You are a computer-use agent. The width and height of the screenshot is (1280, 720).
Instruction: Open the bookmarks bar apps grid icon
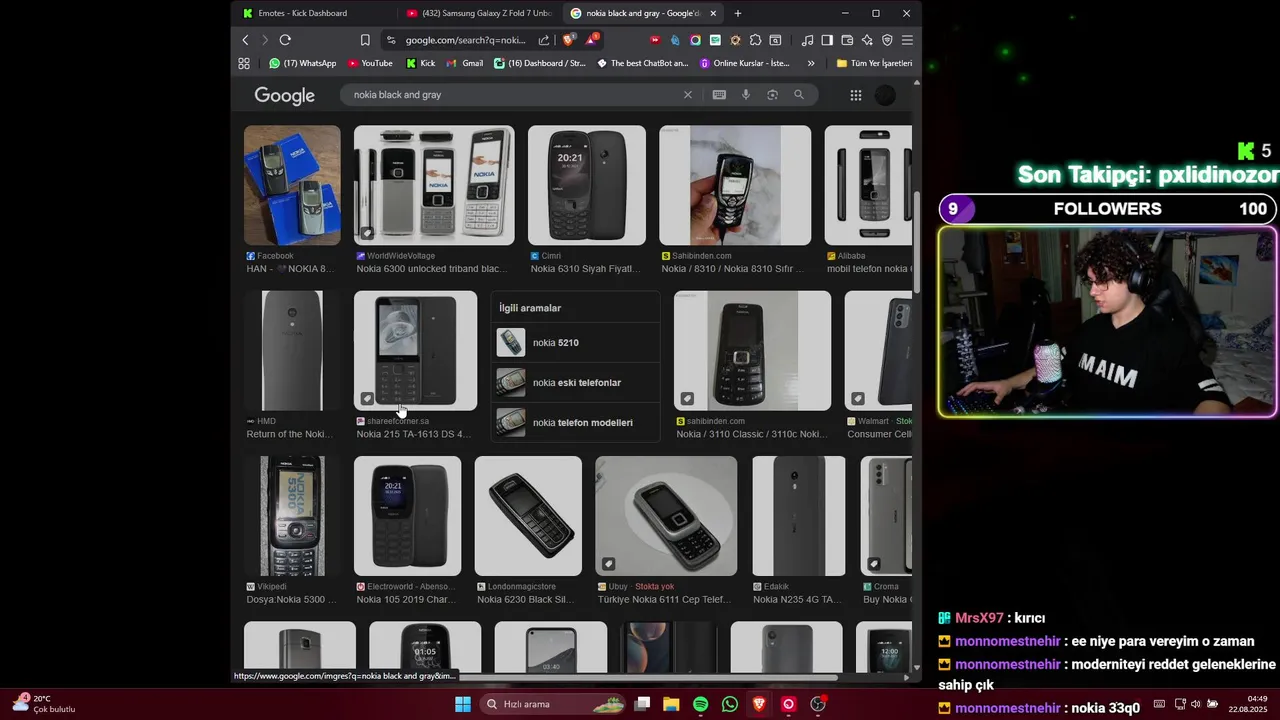pyautogui.click(x=244, y=63)
